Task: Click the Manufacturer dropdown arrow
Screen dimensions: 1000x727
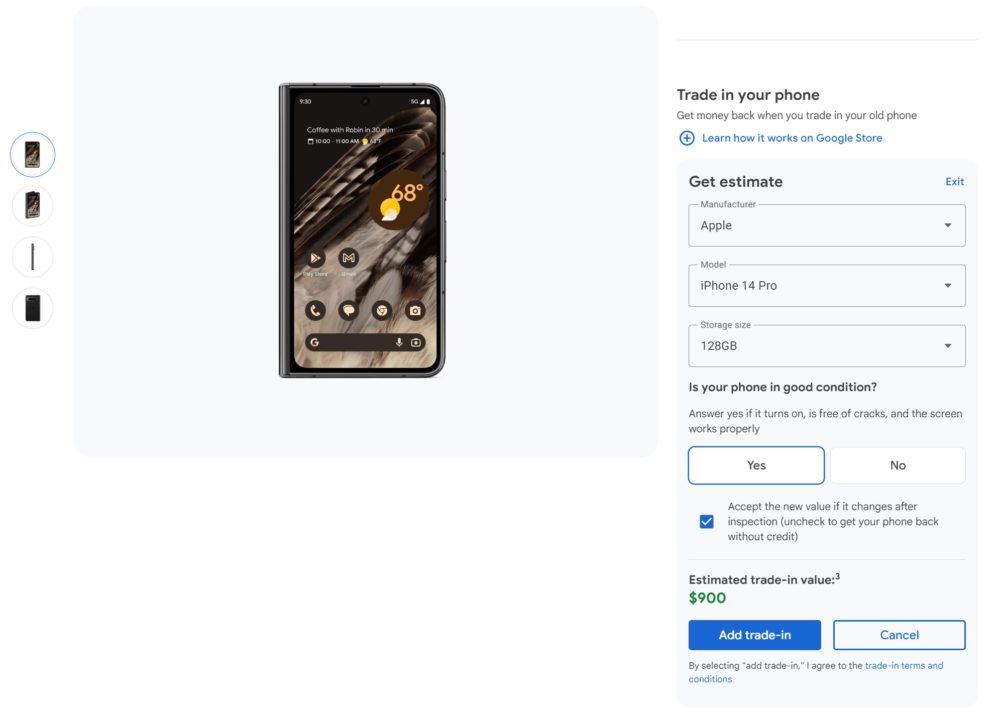Action: tap(948, 225)
